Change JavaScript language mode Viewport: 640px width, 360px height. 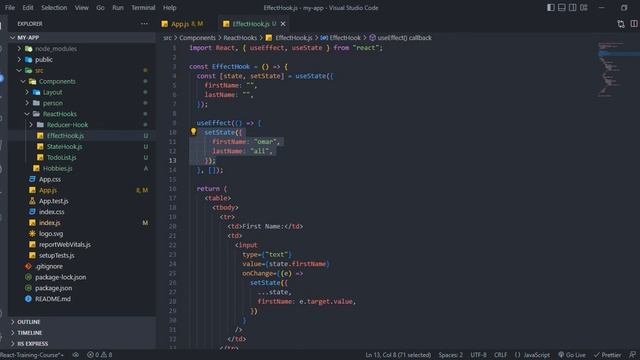[533, 355]
